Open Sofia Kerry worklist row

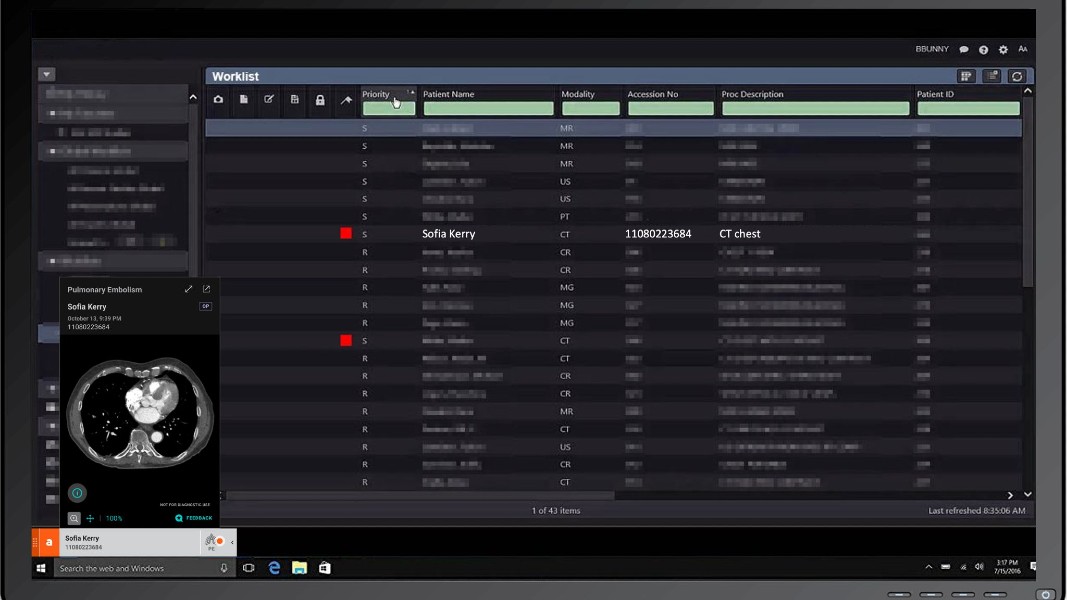448,234
